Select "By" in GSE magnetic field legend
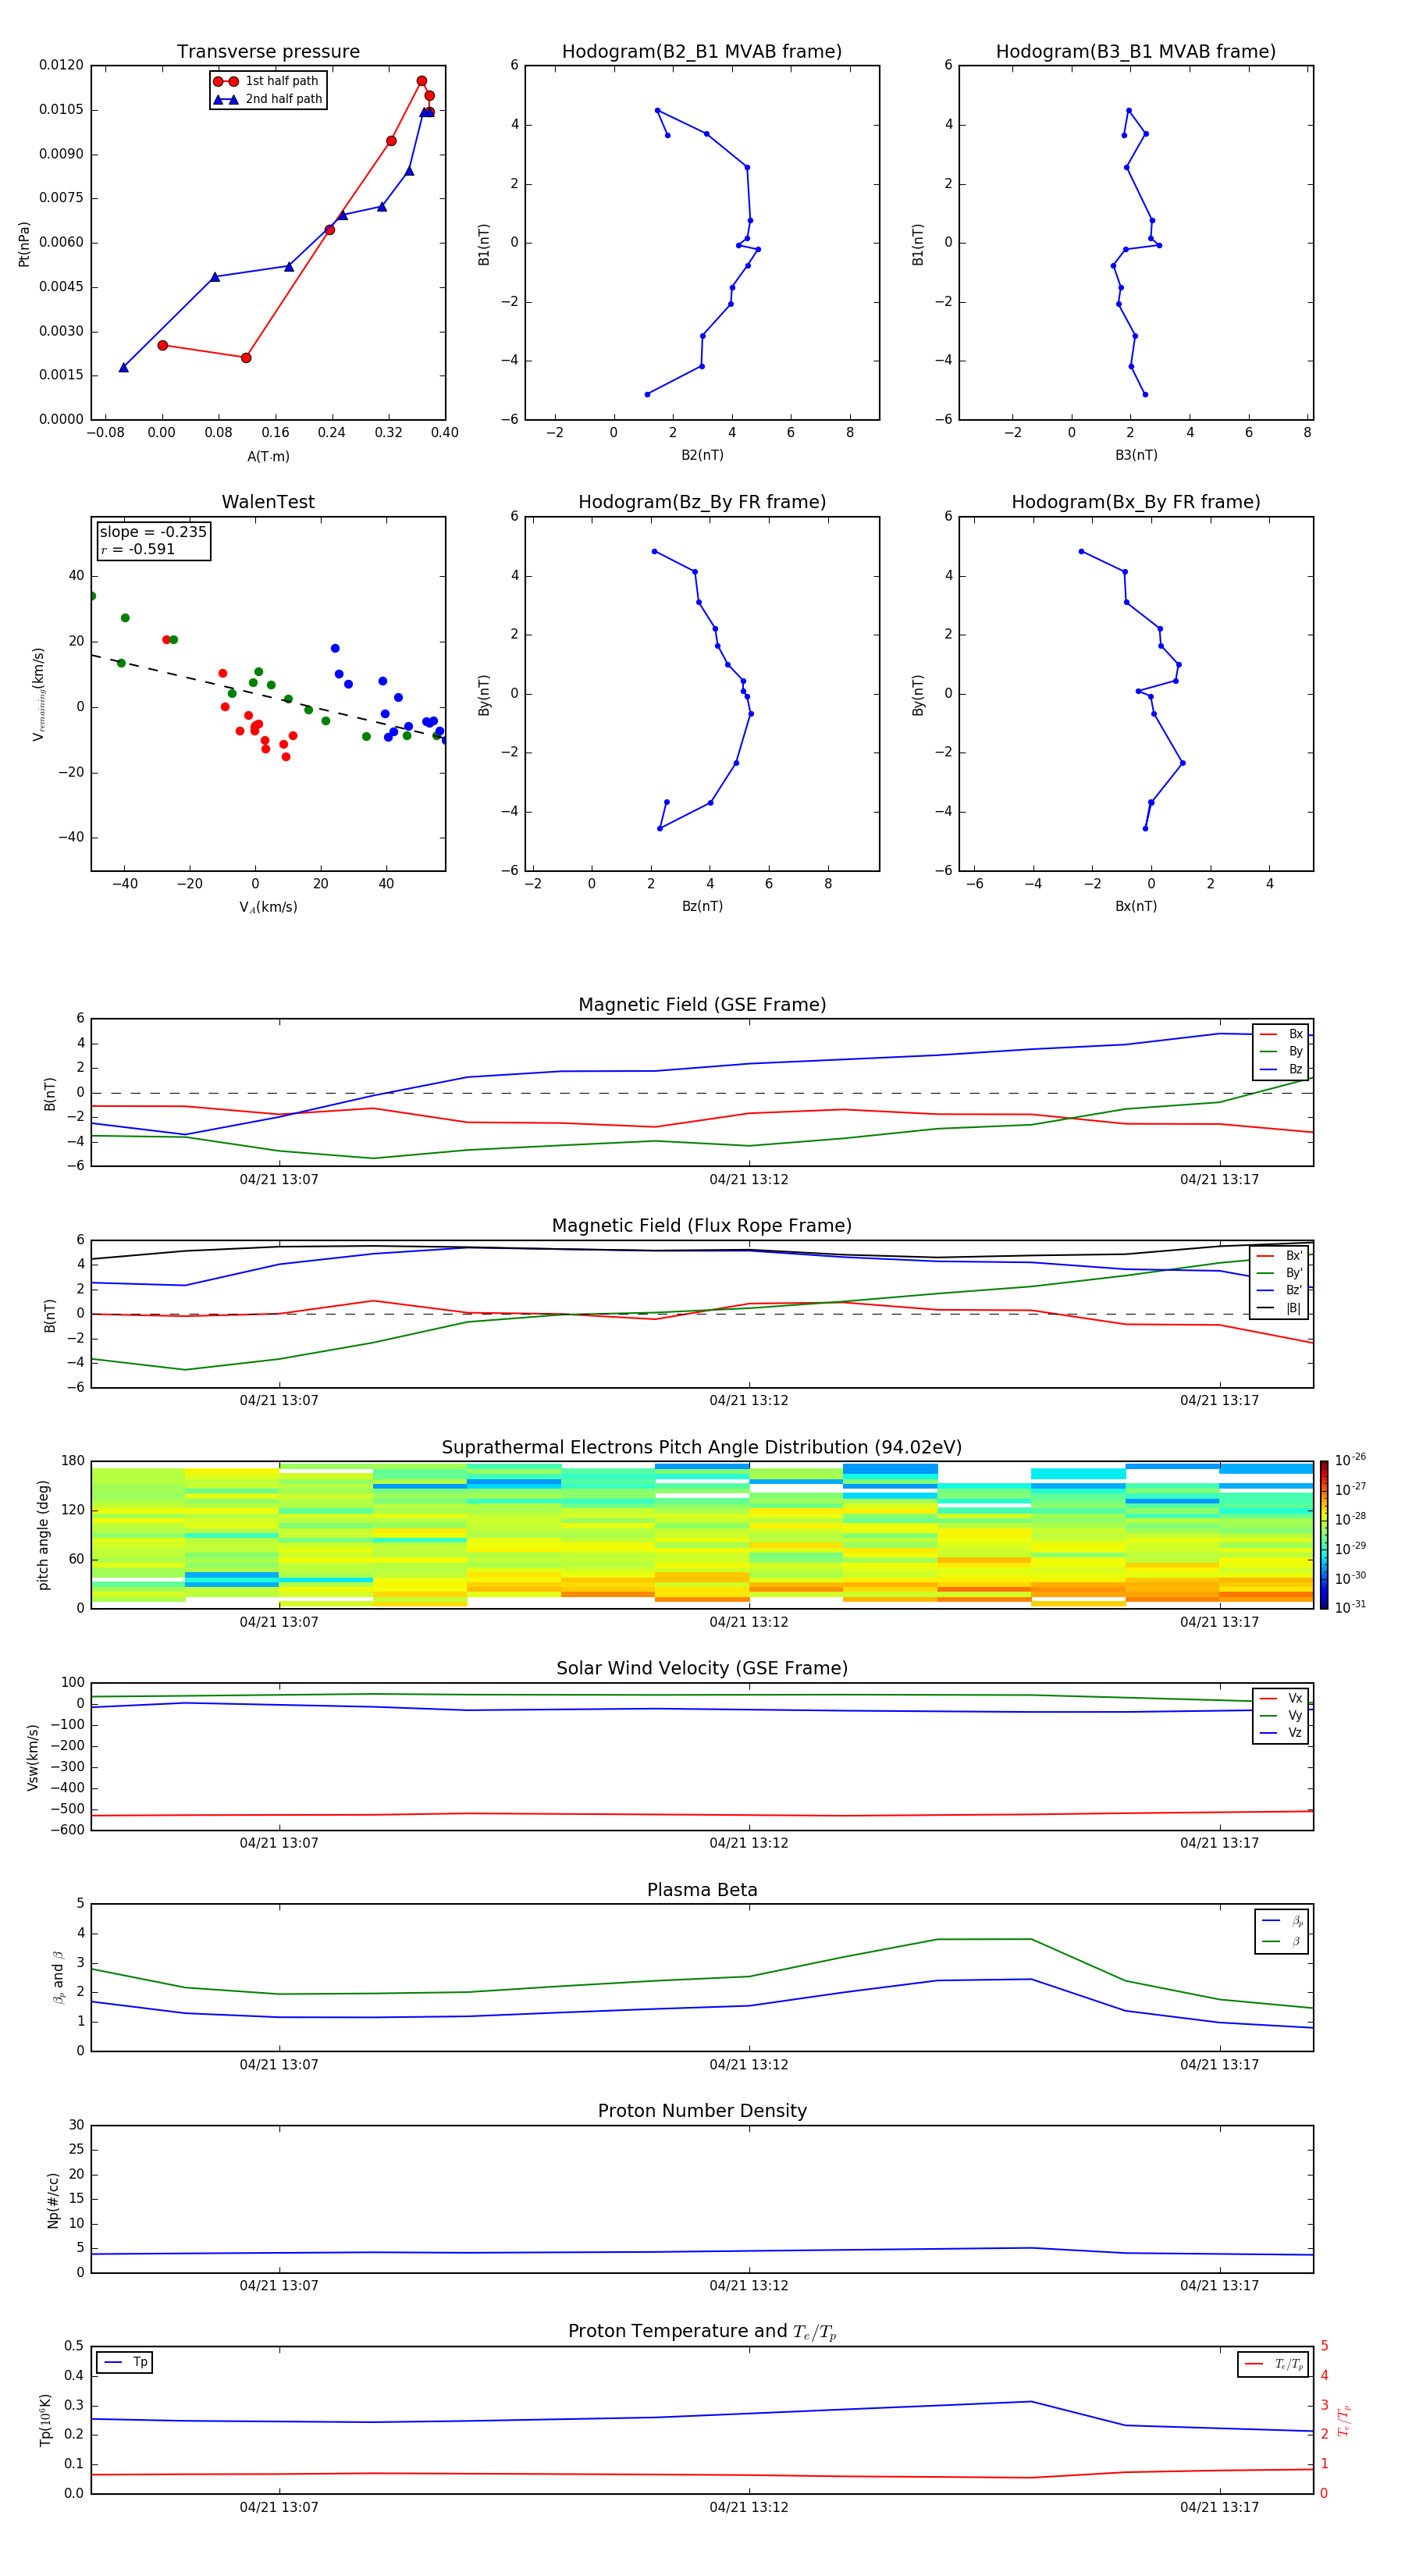This screenshot has height=2576, width=1405. click(1282, 1051)
